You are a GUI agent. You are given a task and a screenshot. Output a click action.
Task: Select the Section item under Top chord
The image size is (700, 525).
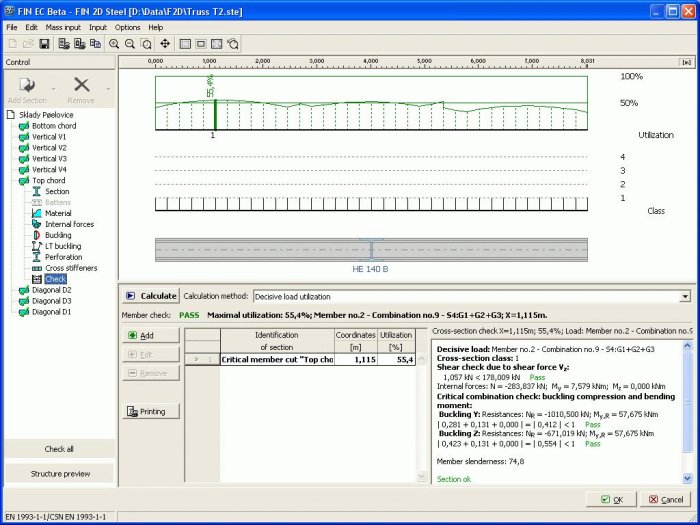click(56, 191)
